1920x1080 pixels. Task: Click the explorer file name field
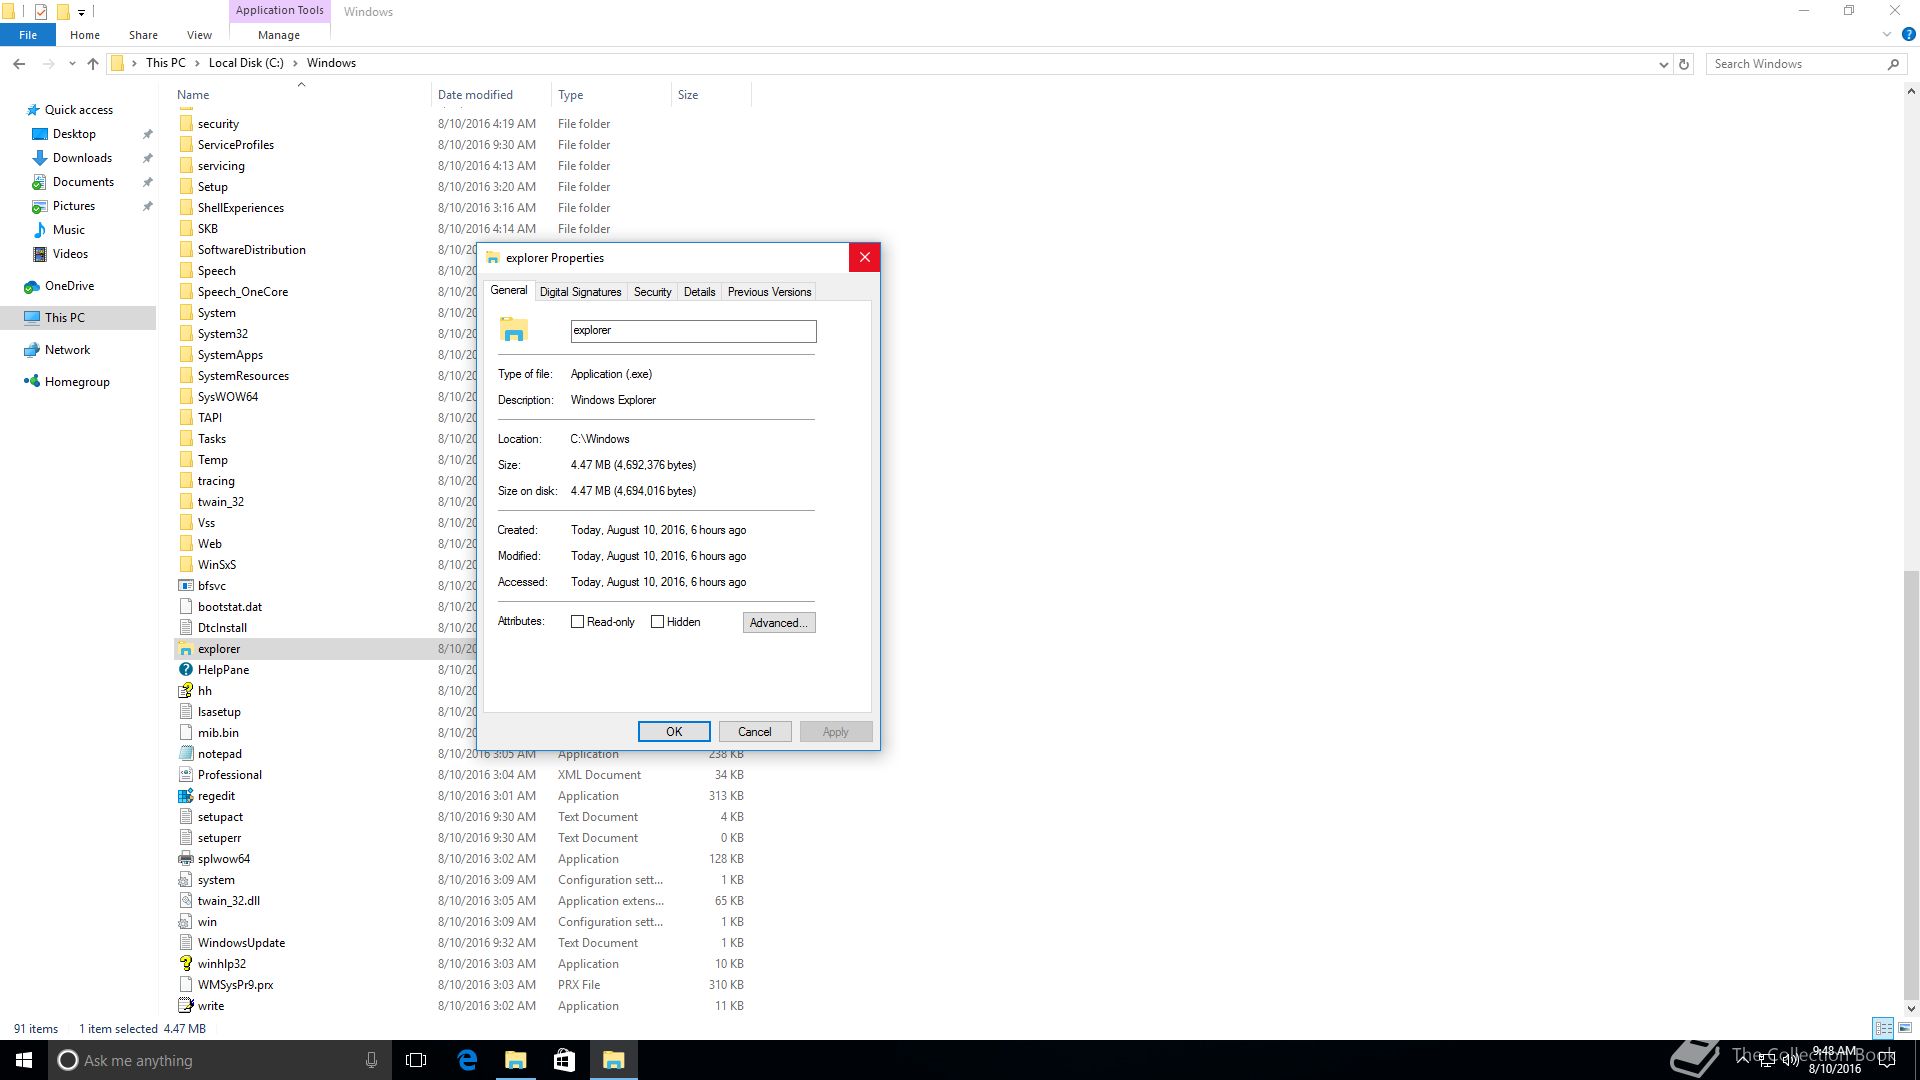coord(692,331)
